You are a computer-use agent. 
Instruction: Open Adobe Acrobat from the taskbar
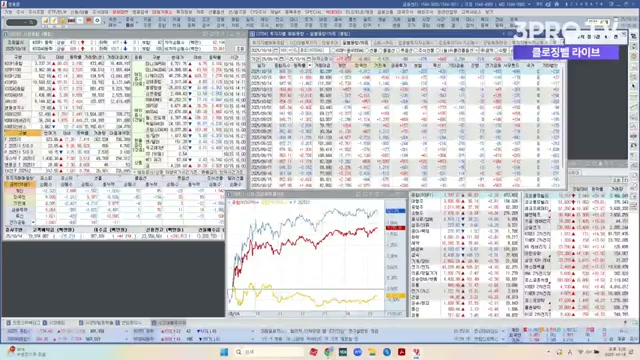click(402, 352)
